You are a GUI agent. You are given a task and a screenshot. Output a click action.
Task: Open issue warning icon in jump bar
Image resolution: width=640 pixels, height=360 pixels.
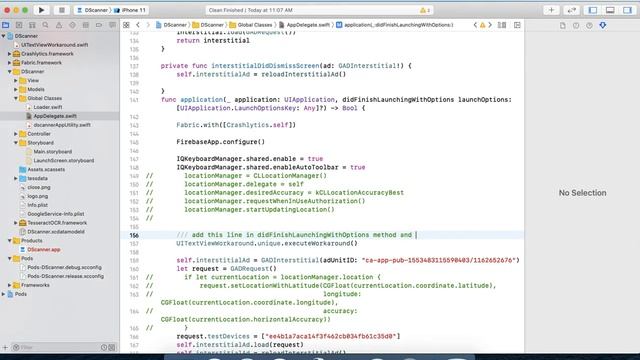[482, 25]
